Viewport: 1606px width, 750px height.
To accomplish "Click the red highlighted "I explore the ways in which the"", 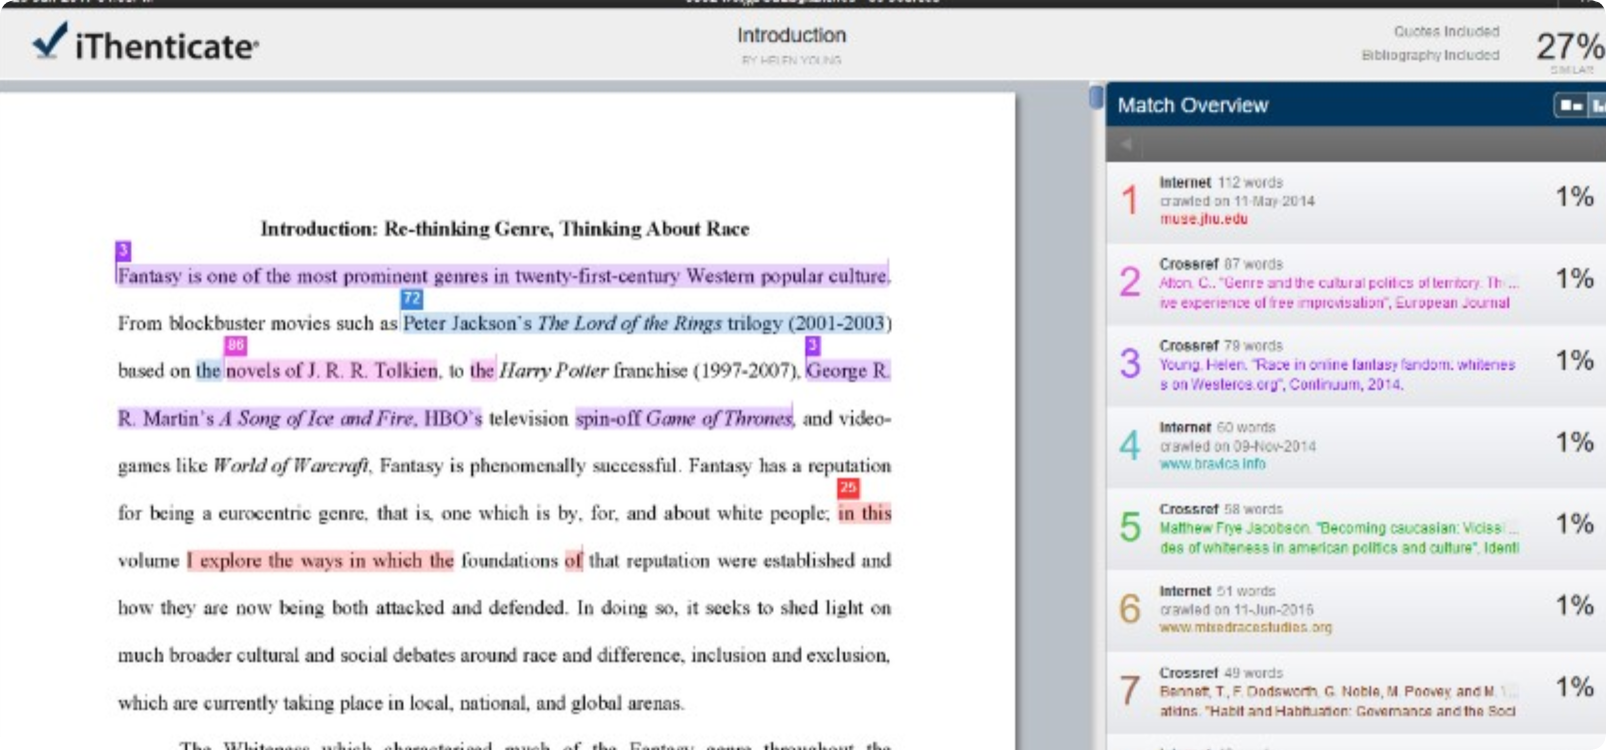I will pos(320,560).
